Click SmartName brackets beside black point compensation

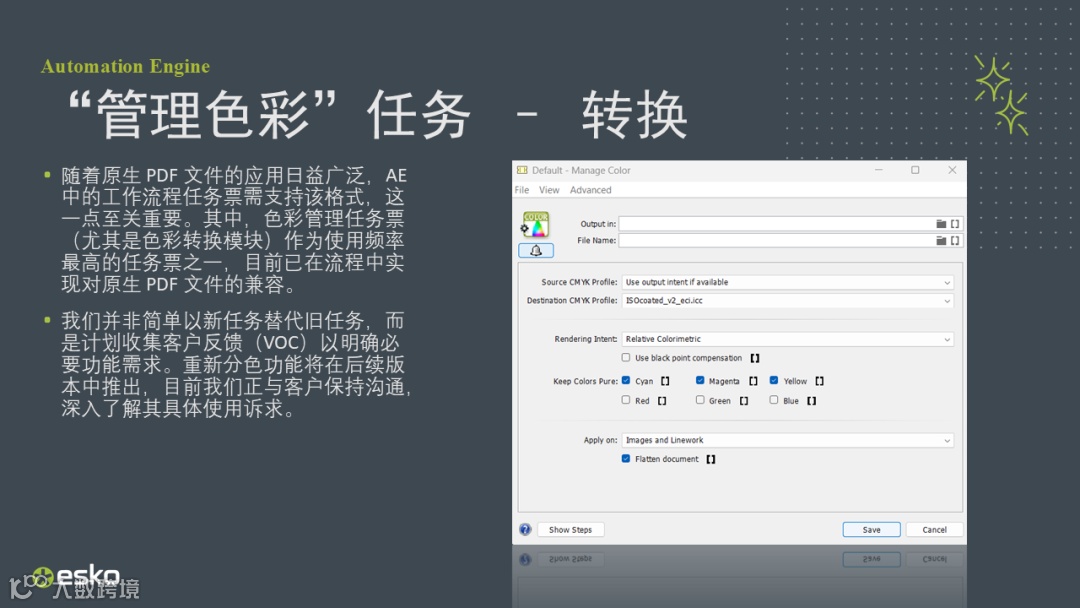[755, 358]
